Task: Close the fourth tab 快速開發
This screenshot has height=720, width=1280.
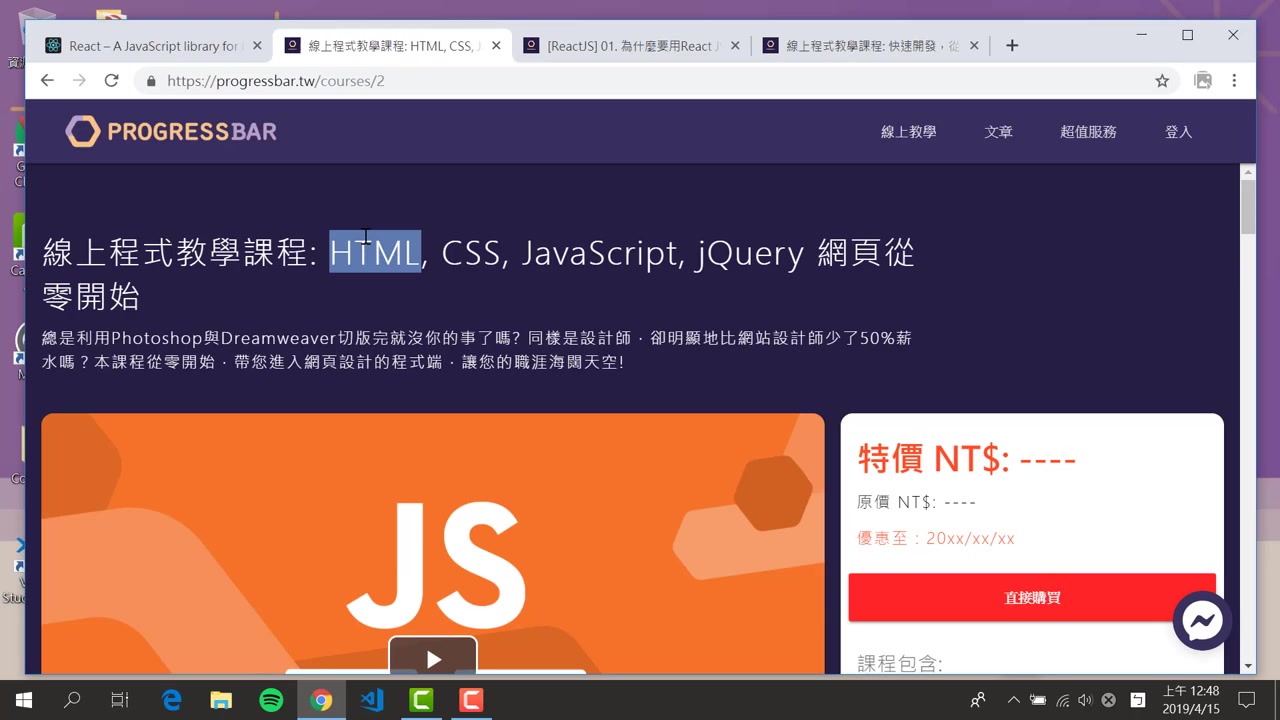Action: point(975,46)
